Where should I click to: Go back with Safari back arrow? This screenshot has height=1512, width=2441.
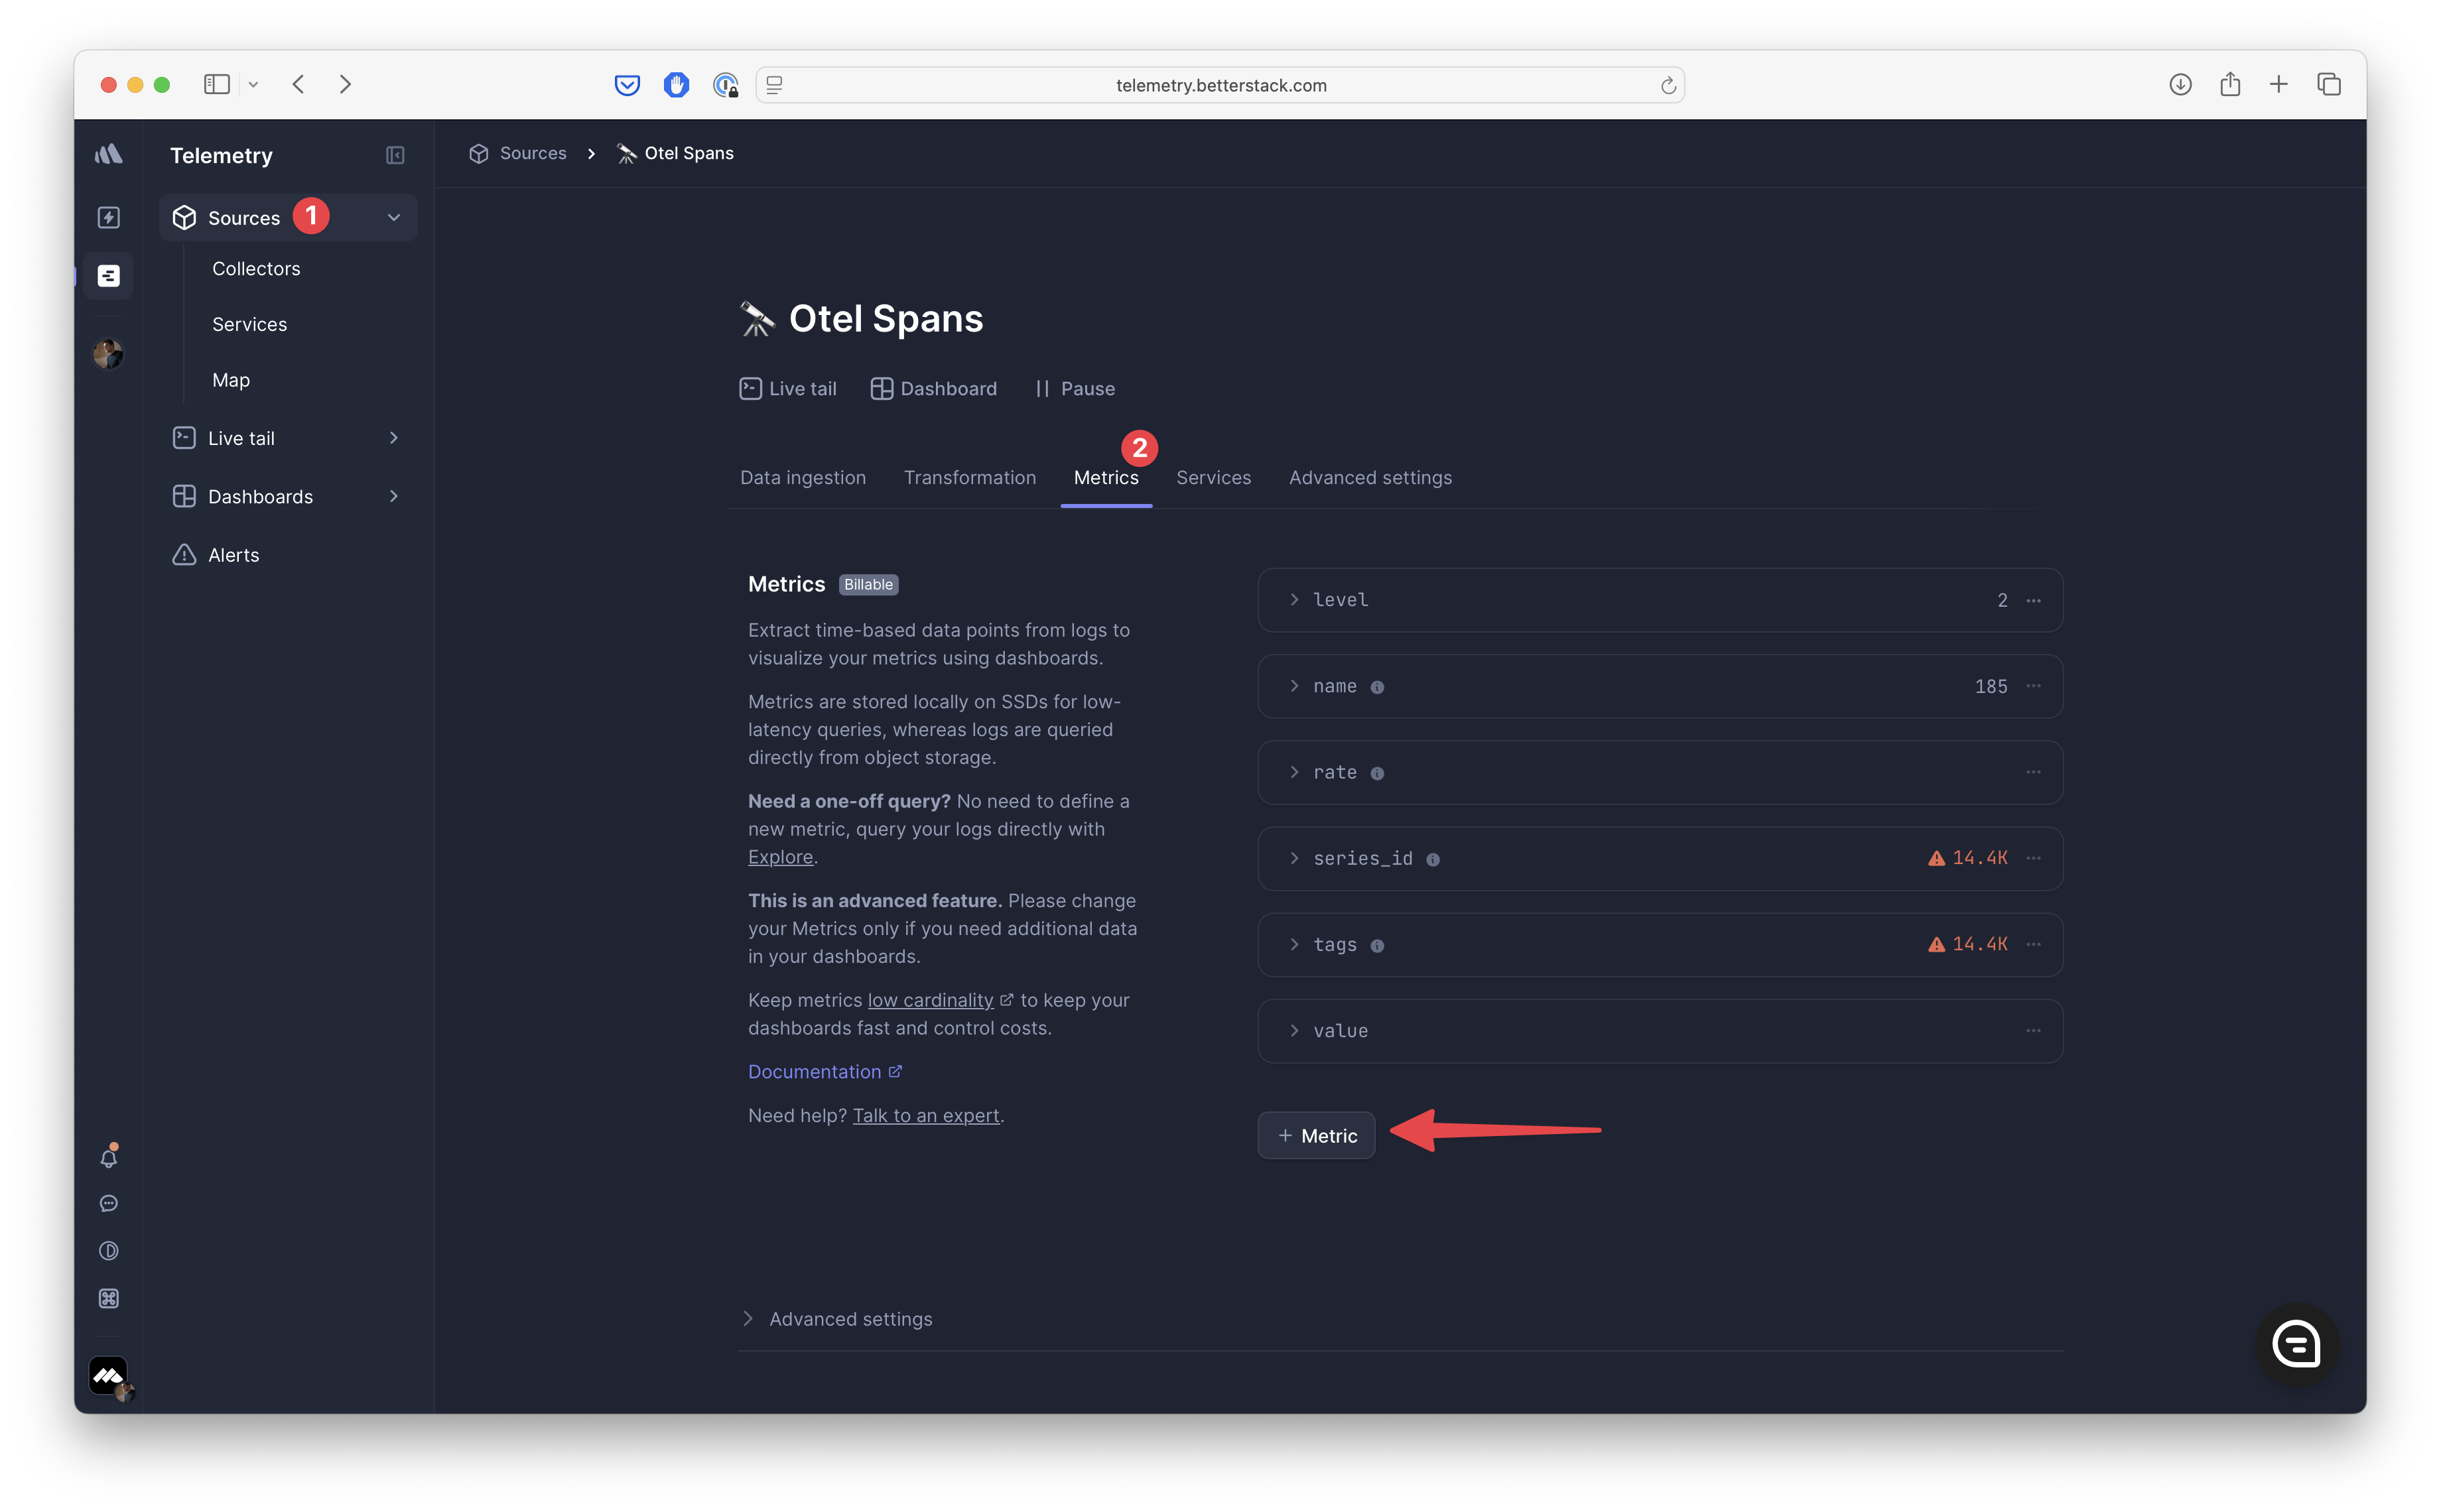(x=297, y=84)
